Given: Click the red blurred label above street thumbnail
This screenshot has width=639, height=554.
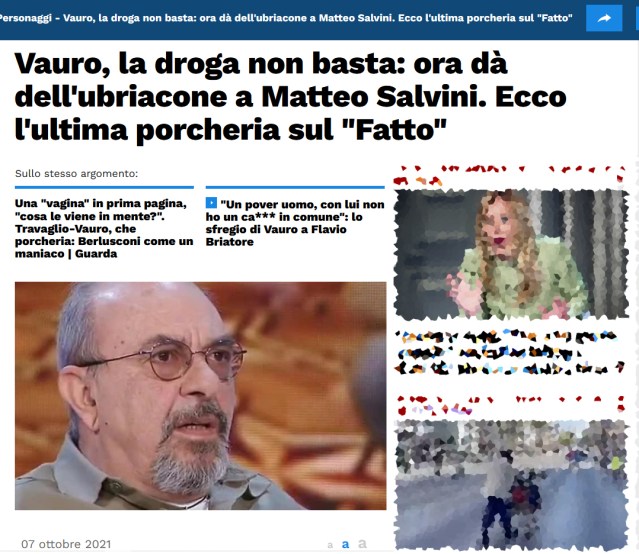Looking at the screenshot, I should pos(509,405).
